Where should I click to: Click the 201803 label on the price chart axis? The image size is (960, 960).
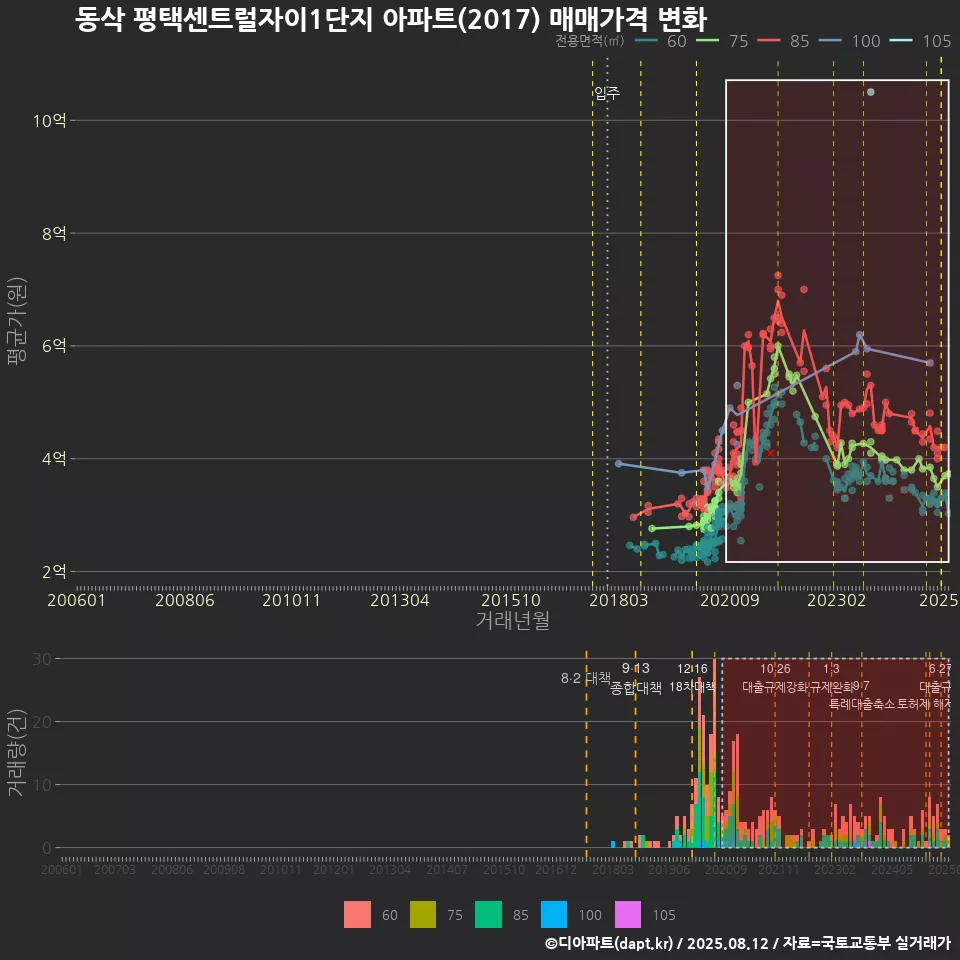tap(618, 600)
